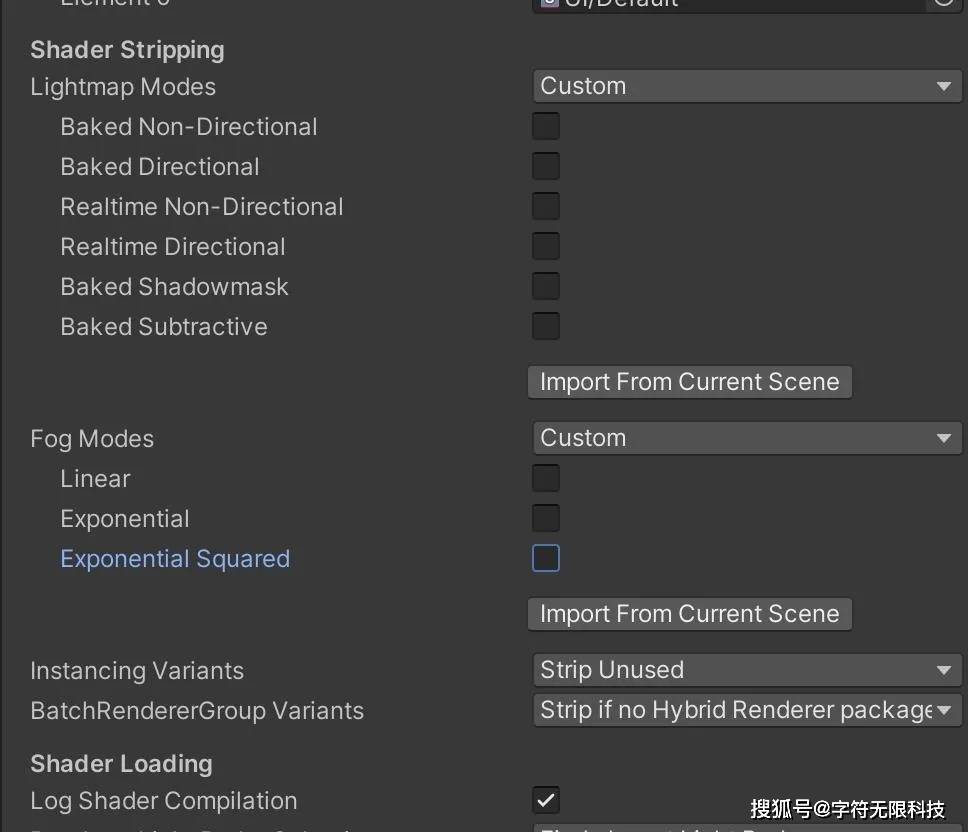Click Import From Current Scene under Fog Modes
The width and height of the screenshot is (968, 832).
point(689,614)
